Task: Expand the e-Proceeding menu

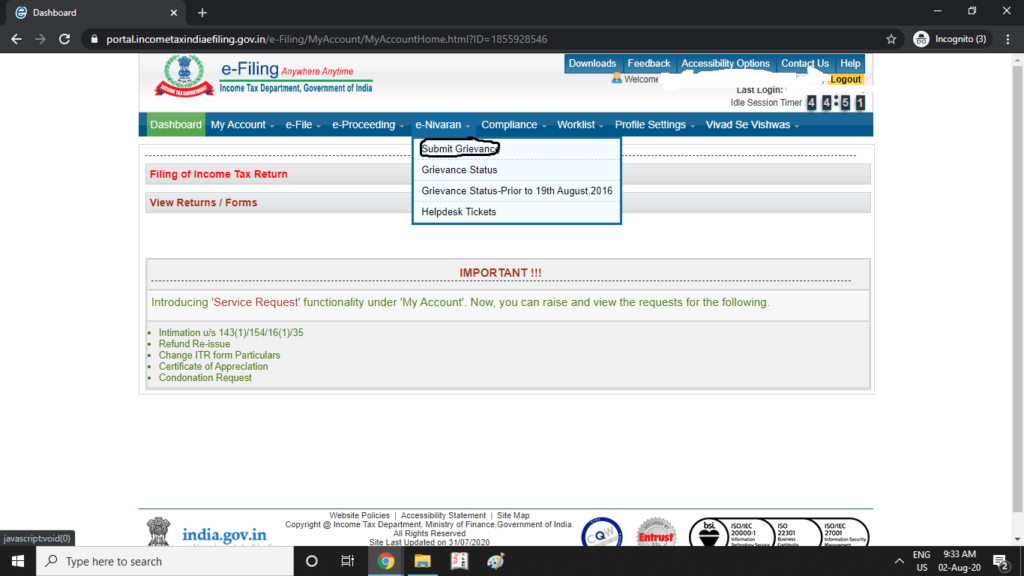Action: tap(368, 125)
